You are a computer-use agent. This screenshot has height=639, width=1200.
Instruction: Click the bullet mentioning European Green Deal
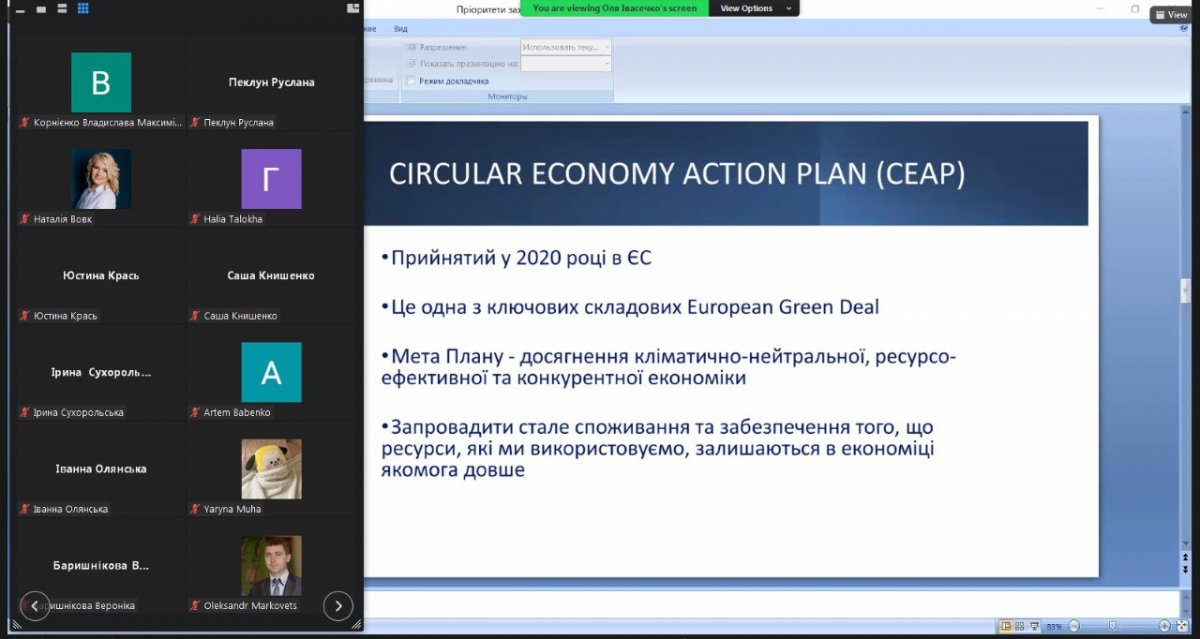coord(630,307)
